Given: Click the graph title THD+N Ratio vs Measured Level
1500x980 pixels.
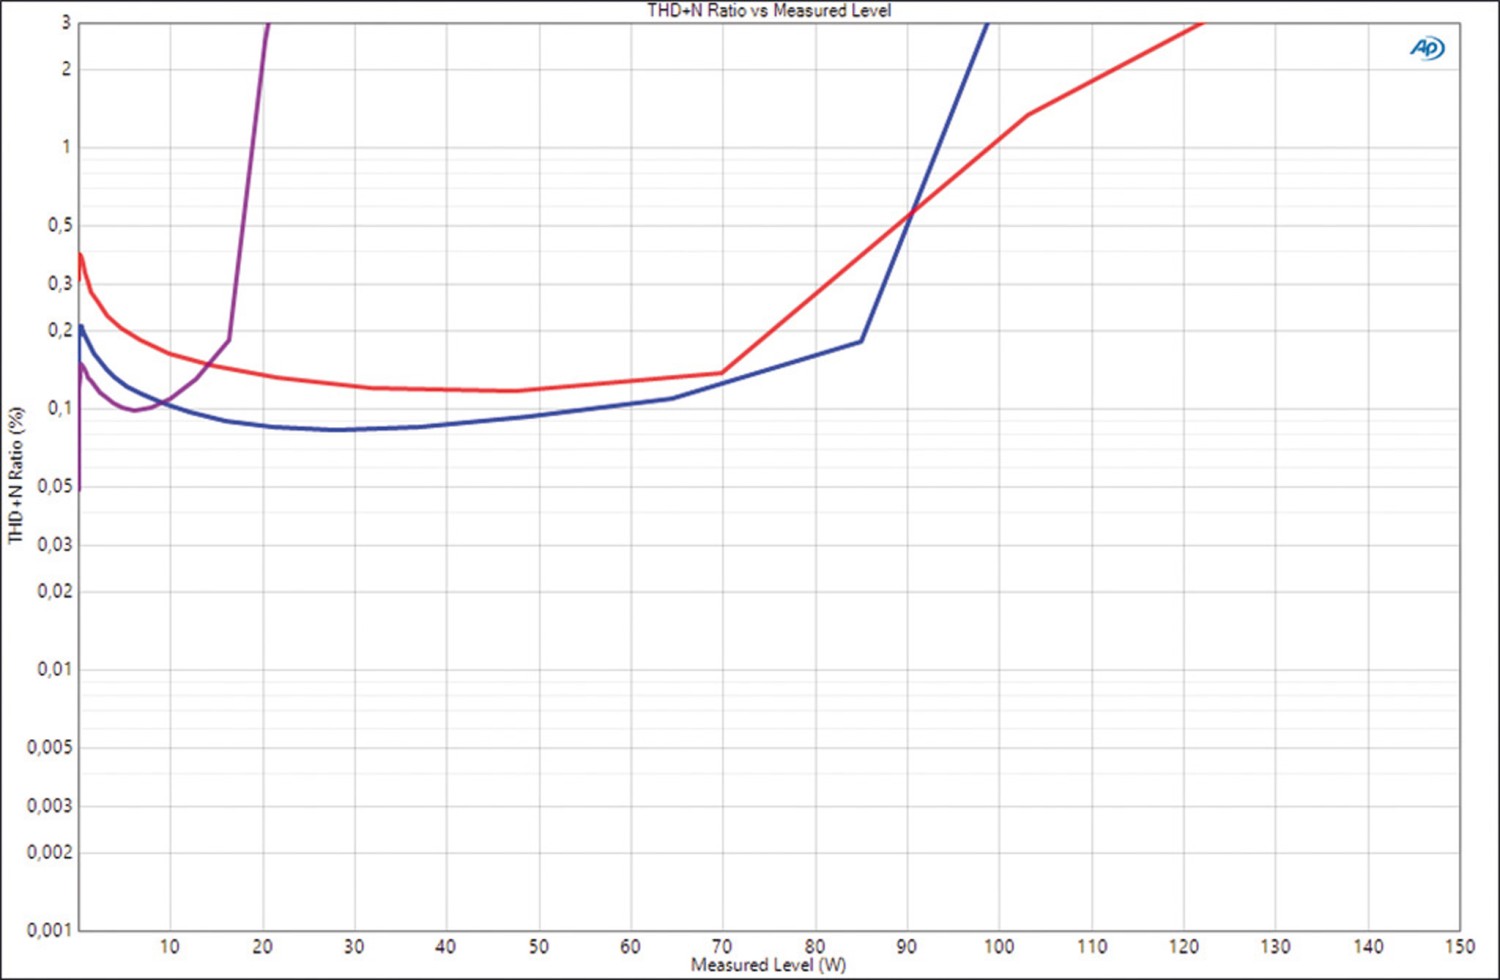Looking at the screenshot, I should pos(768,10).
